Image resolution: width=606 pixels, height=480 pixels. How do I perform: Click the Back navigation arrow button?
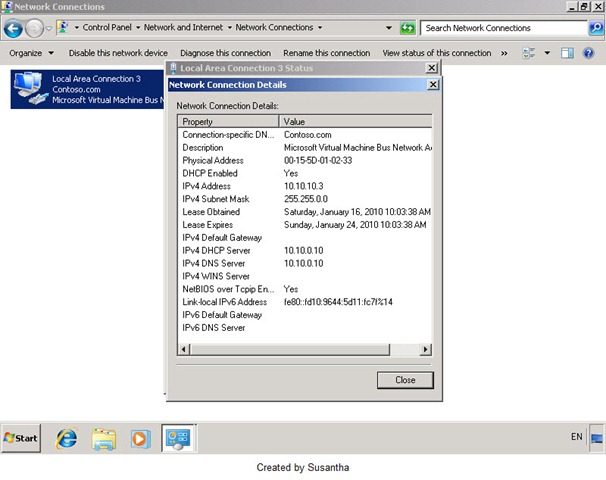coord(13,29)
